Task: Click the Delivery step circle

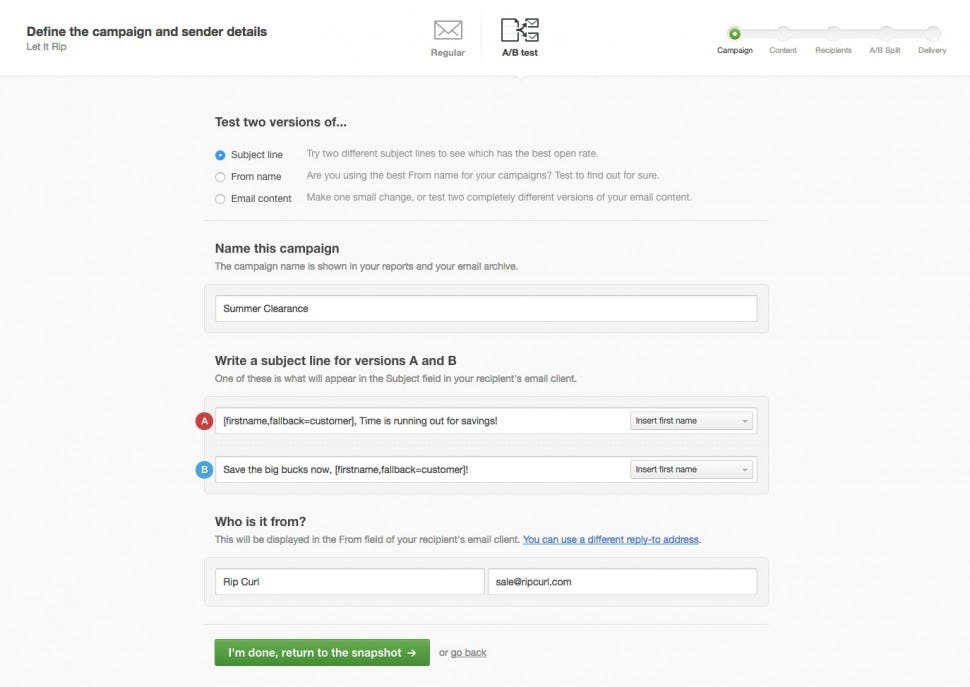Action: pyautogui.click(x=932, y=33)
